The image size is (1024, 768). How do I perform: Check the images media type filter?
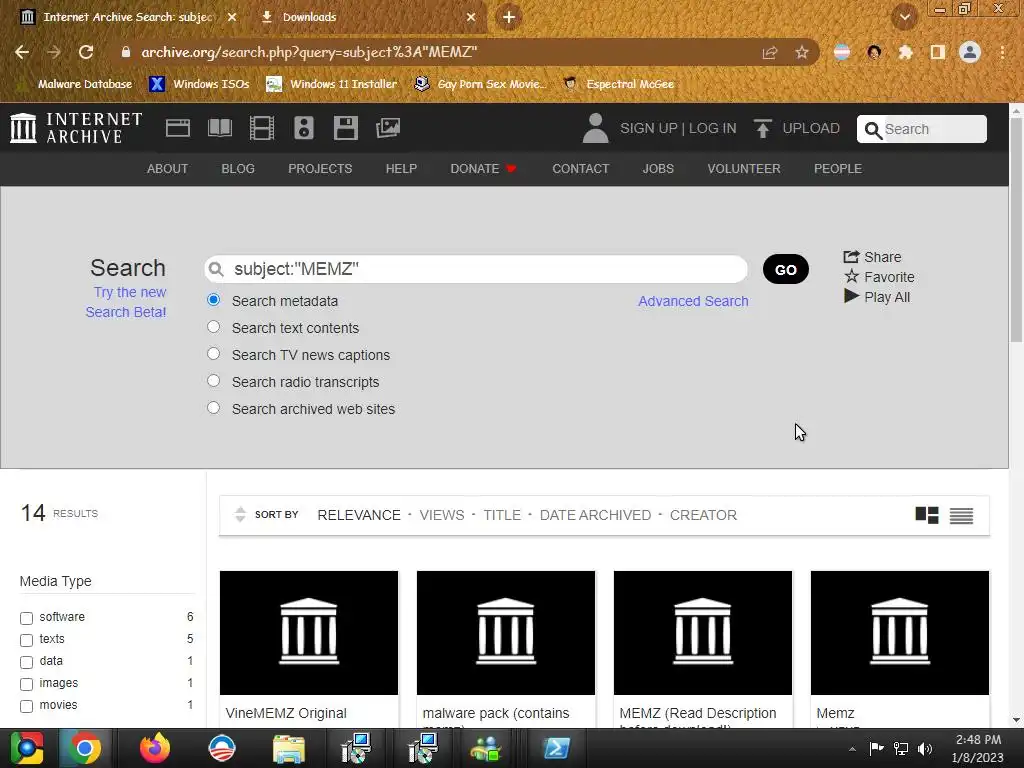[26, 684]
